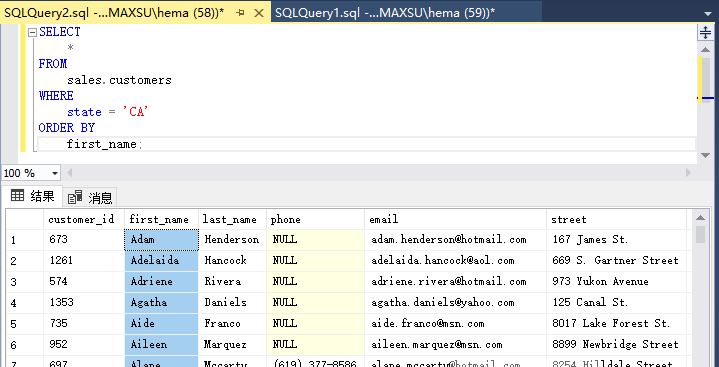This screenshot has width=719, height=367.
Task: Place cursor on first_name in ORDER BY
Action: click(x=102, y=144)
